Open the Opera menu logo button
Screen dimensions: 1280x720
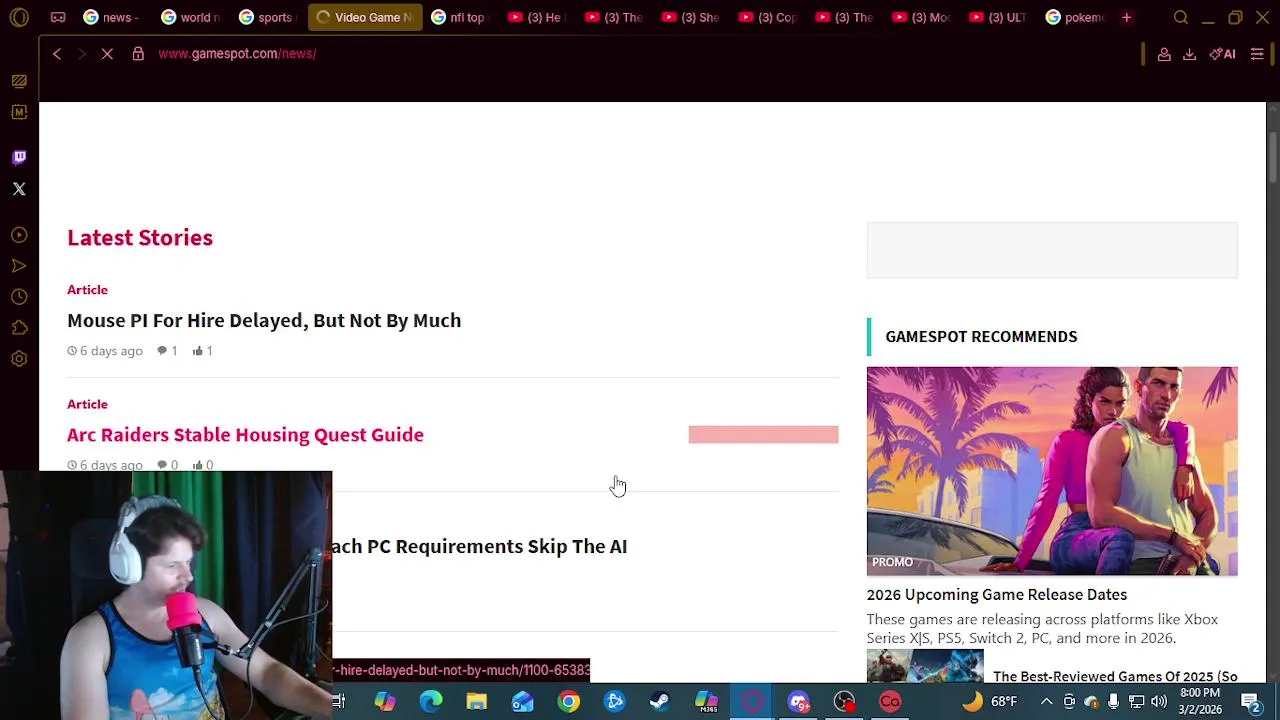tap(19, 17)
